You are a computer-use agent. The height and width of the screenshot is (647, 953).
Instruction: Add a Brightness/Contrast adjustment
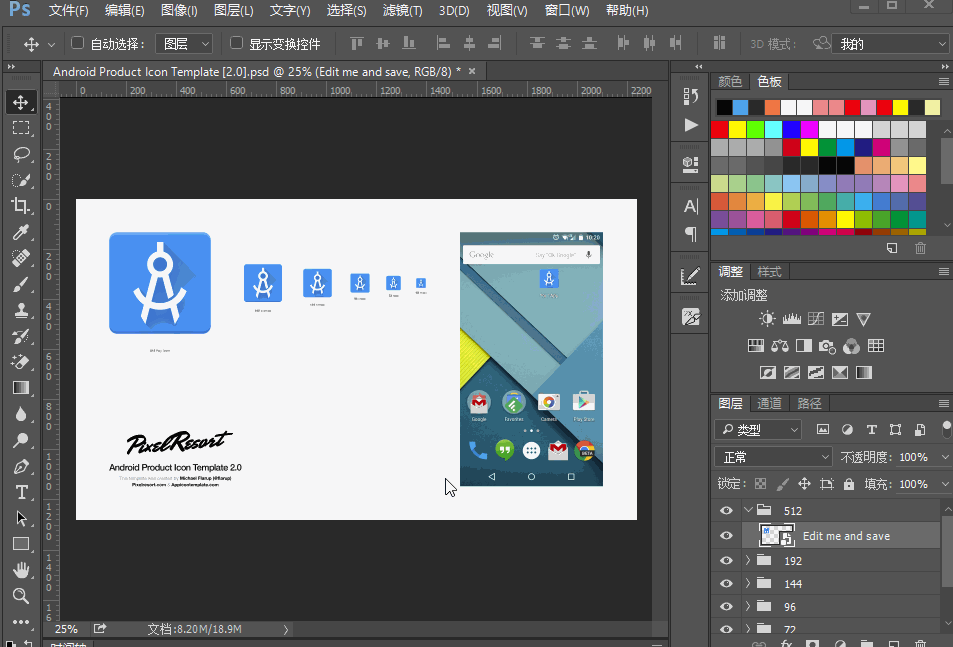tap(767, 319)
